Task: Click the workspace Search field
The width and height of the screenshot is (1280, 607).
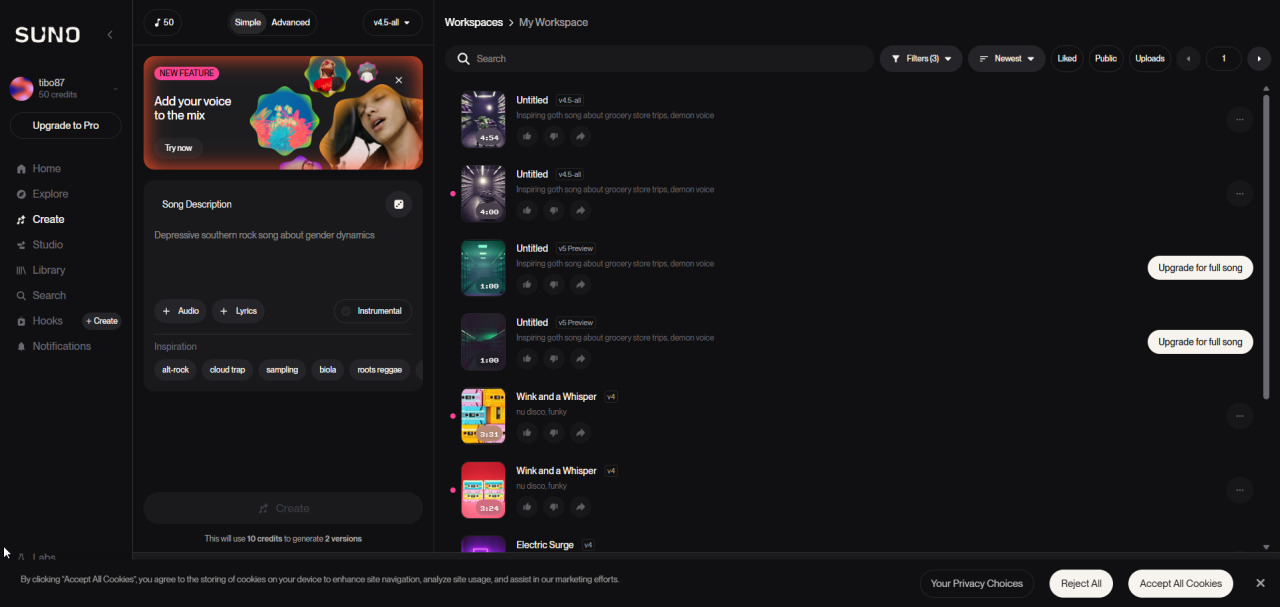Action: point(660,59)
